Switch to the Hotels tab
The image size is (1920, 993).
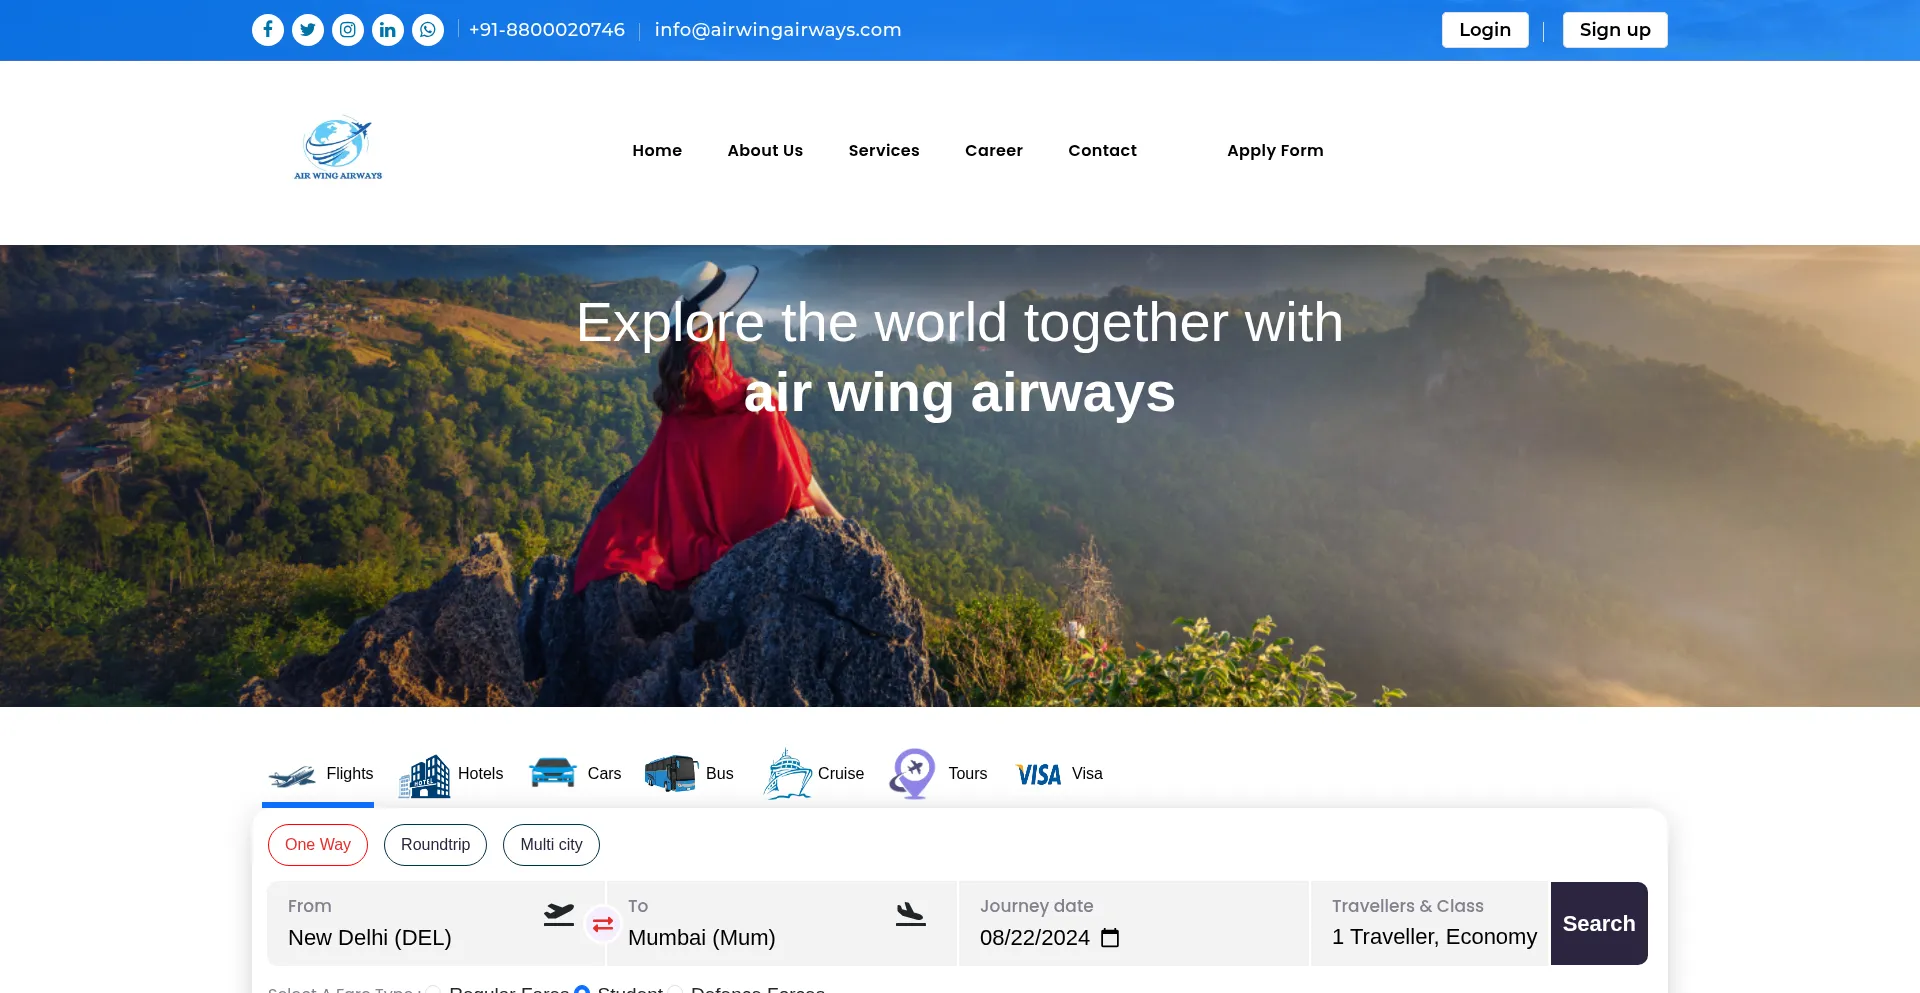pyautogui.click(x=452, y=775)
